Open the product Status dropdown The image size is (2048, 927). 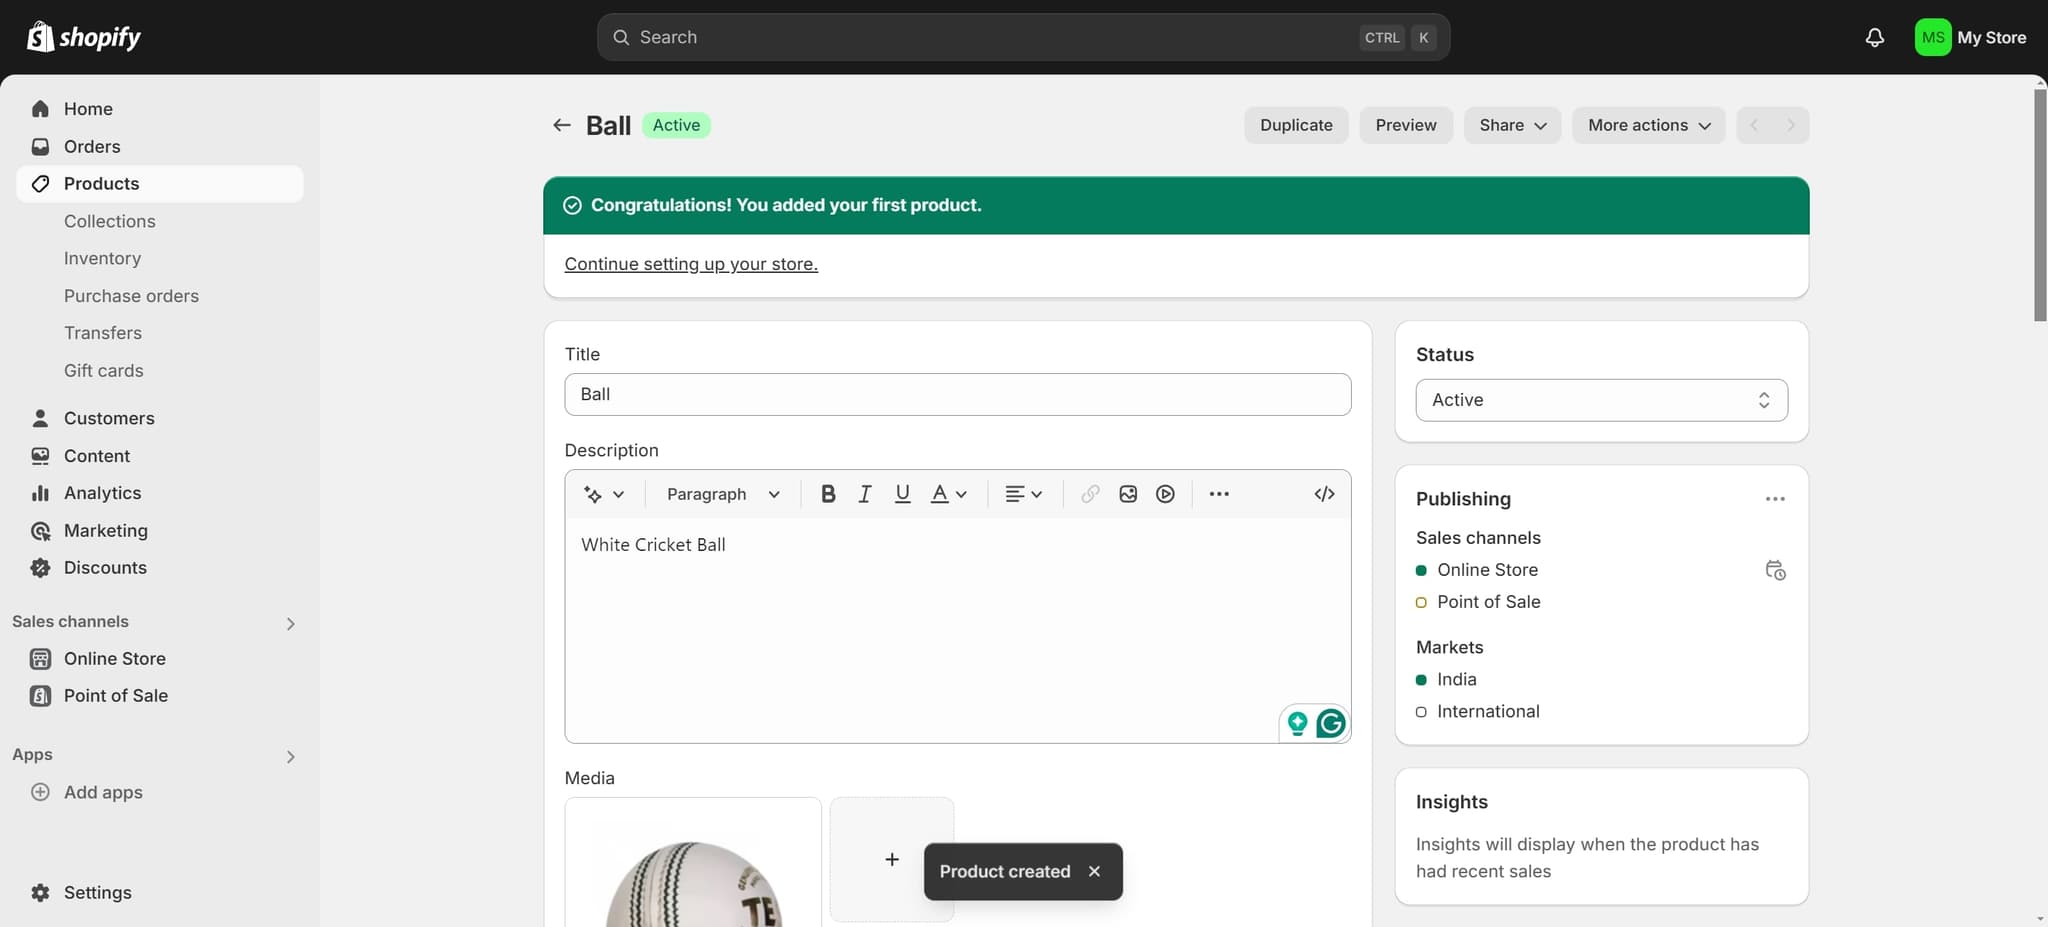1600,399
